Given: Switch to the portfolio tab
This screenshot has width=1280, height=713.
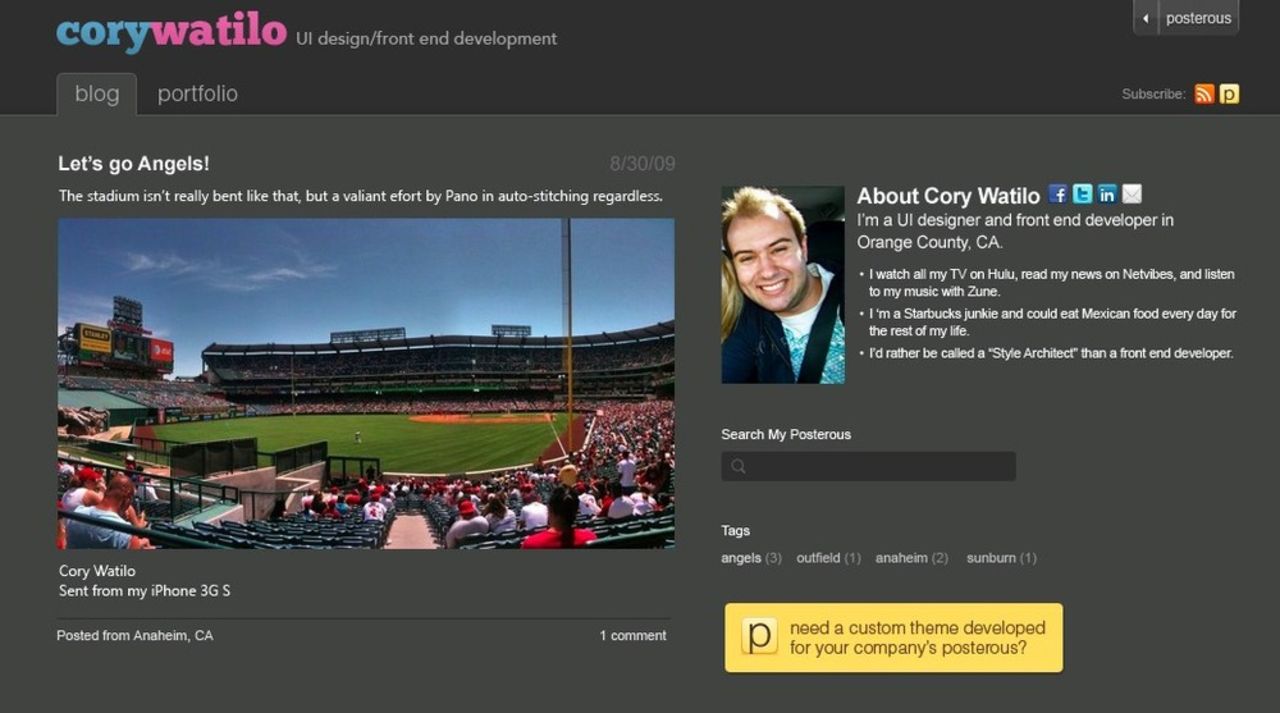Looking at the screenshot, I should click(x=197, y=94).
